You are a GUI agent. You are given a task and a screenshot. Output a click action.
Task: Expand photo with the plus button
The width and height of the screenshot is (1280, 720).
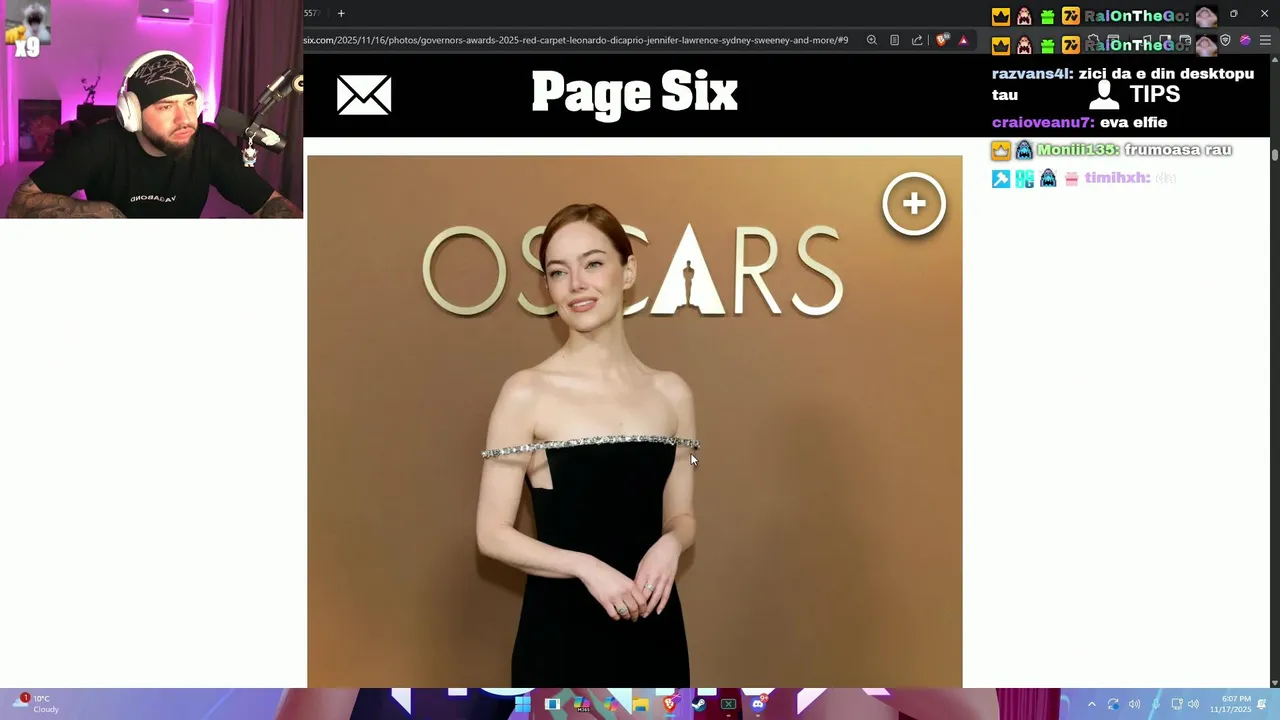click(914, 204)
